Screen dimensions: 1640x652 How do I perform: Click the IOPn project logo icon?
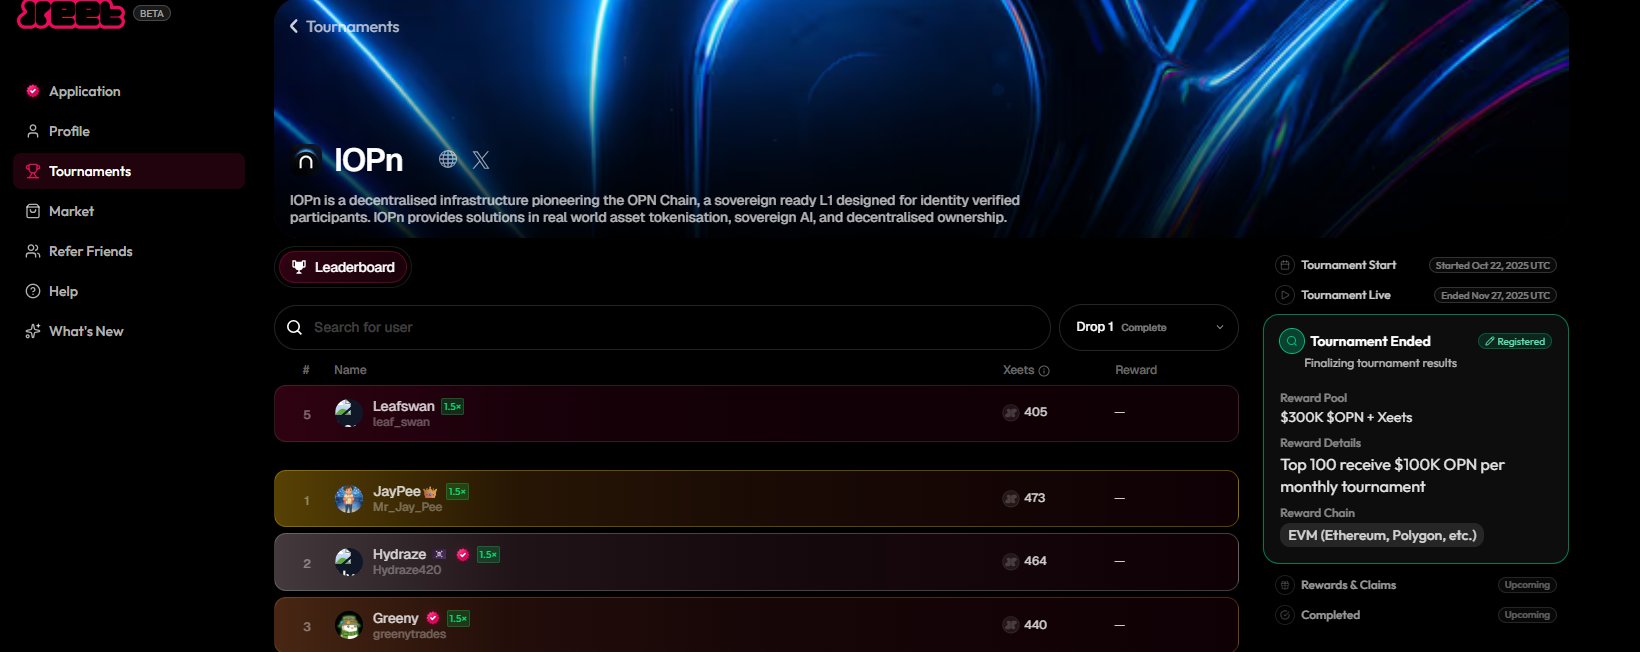(x=306, y=160)
